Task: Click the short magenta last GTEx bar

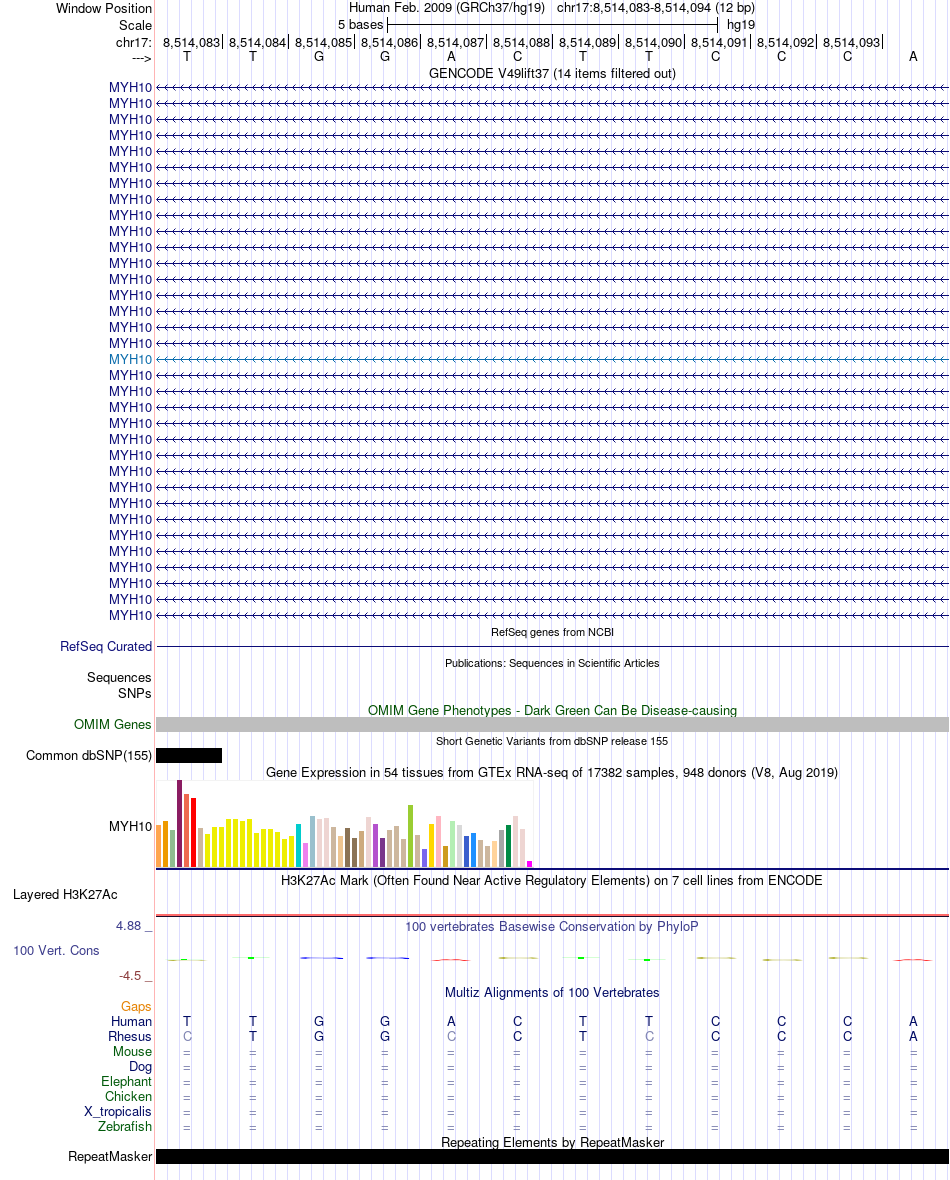Action: (x=529, y=864)
